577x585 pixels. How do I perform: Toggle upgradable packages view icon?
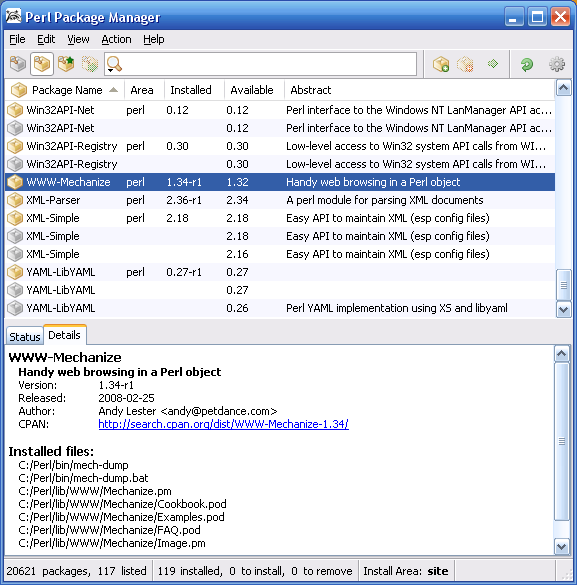66,64
